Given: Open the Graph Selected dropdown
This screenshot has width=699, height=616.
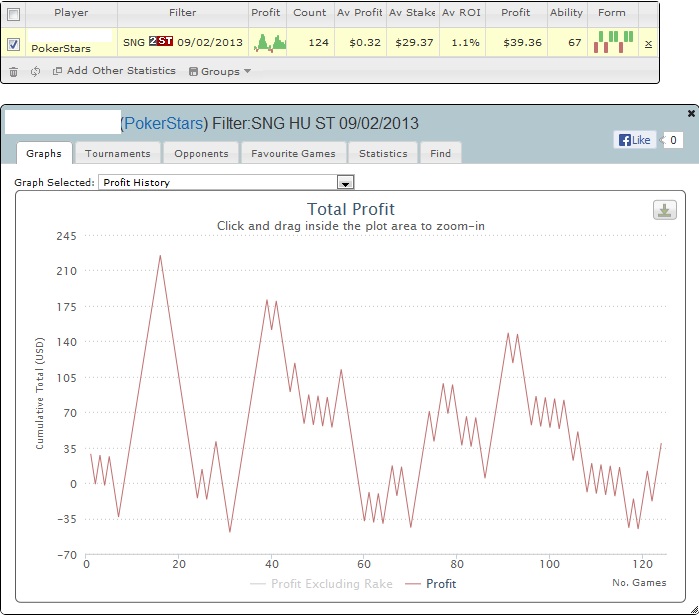Looking at the screenshot, I should (345, 183).
